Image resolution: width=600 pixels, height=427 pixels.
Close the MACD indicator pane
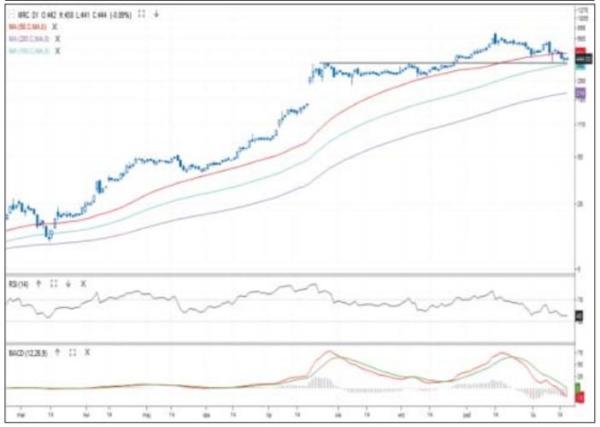click(x=85, y=352)
